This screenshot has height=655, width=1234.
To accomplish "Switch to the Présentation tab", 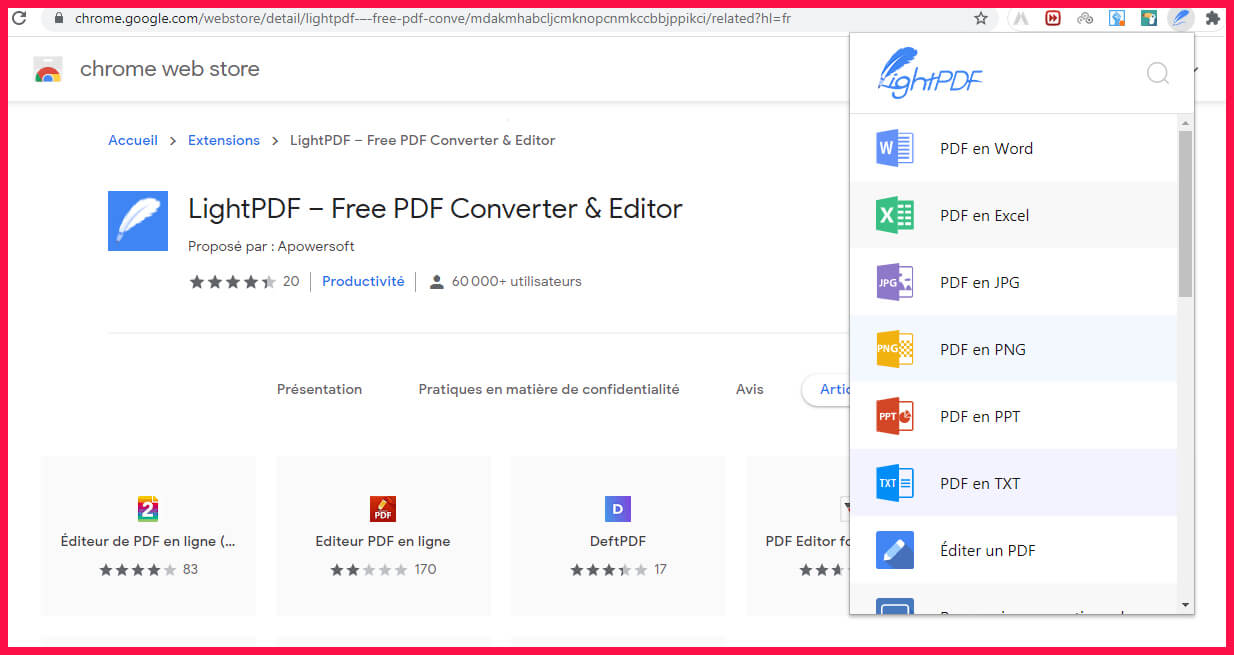I will point(320,389).
